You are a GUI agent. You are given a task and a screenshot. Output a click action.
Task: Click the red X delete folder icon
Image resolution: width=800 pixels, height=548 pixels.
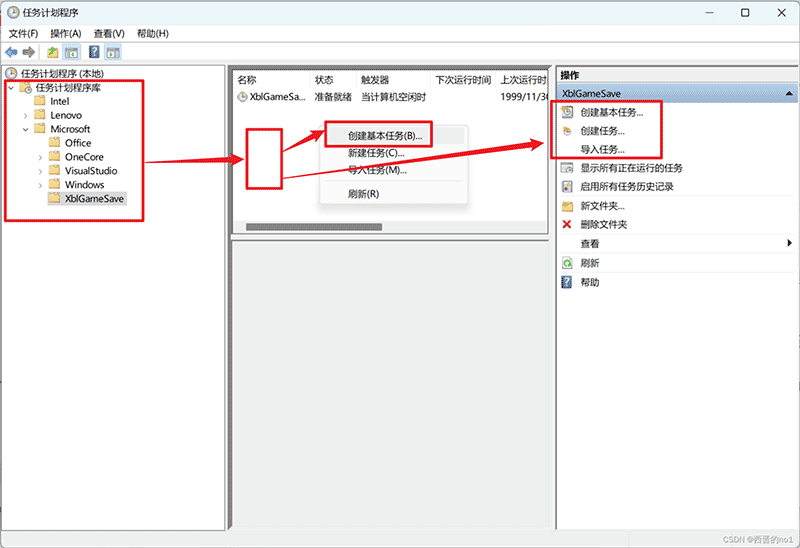click(567, 225)
